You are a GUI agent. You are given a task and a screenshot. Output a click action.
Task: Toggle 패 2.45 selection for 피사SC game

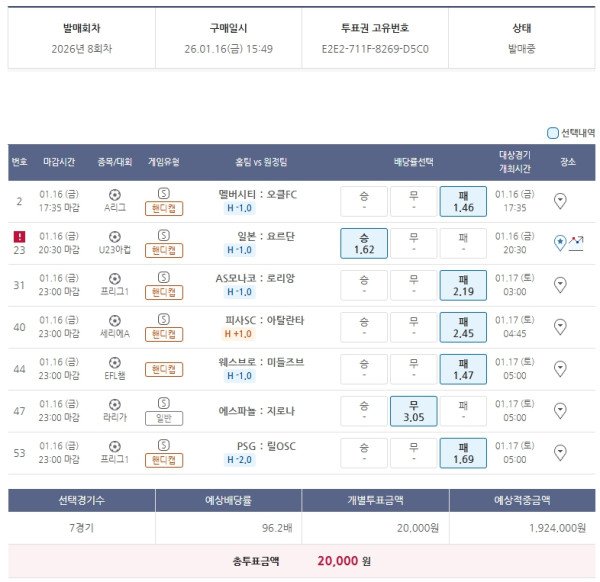tap(463, 327)
